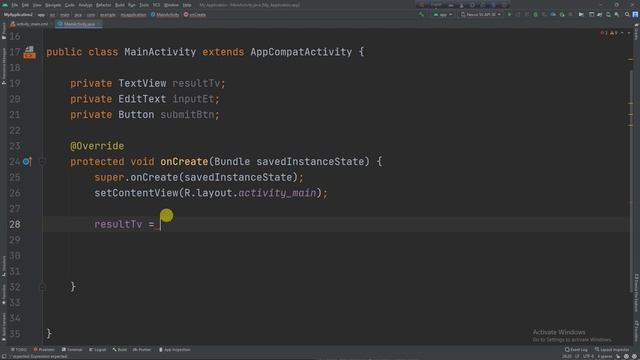The image size is (640, 360).
Task: Open the View menu
Action: pos(37,5)
